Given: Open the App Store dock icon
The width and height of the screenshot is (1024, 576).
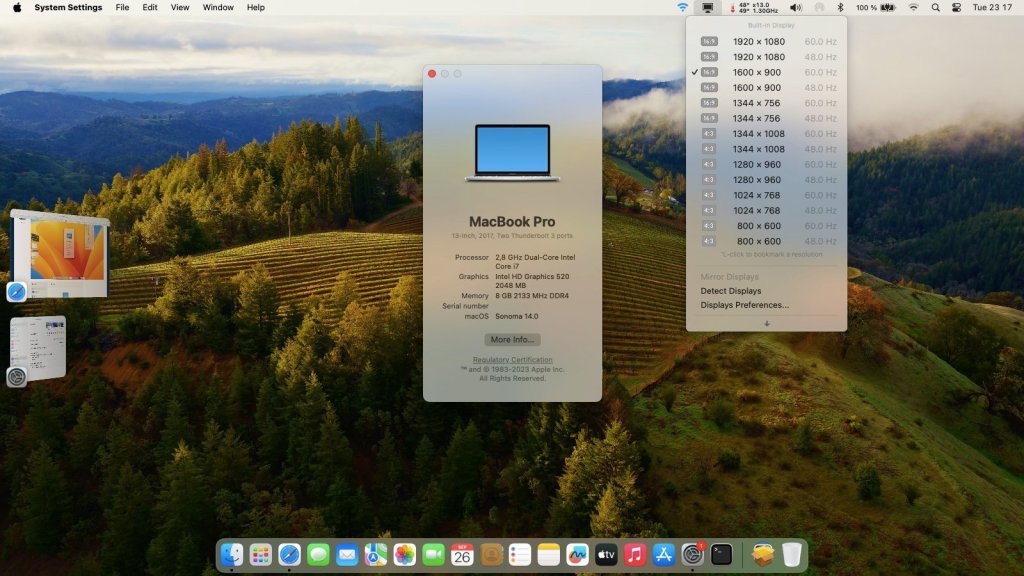Looking at the screenshot, I should (x=664, y=554).
